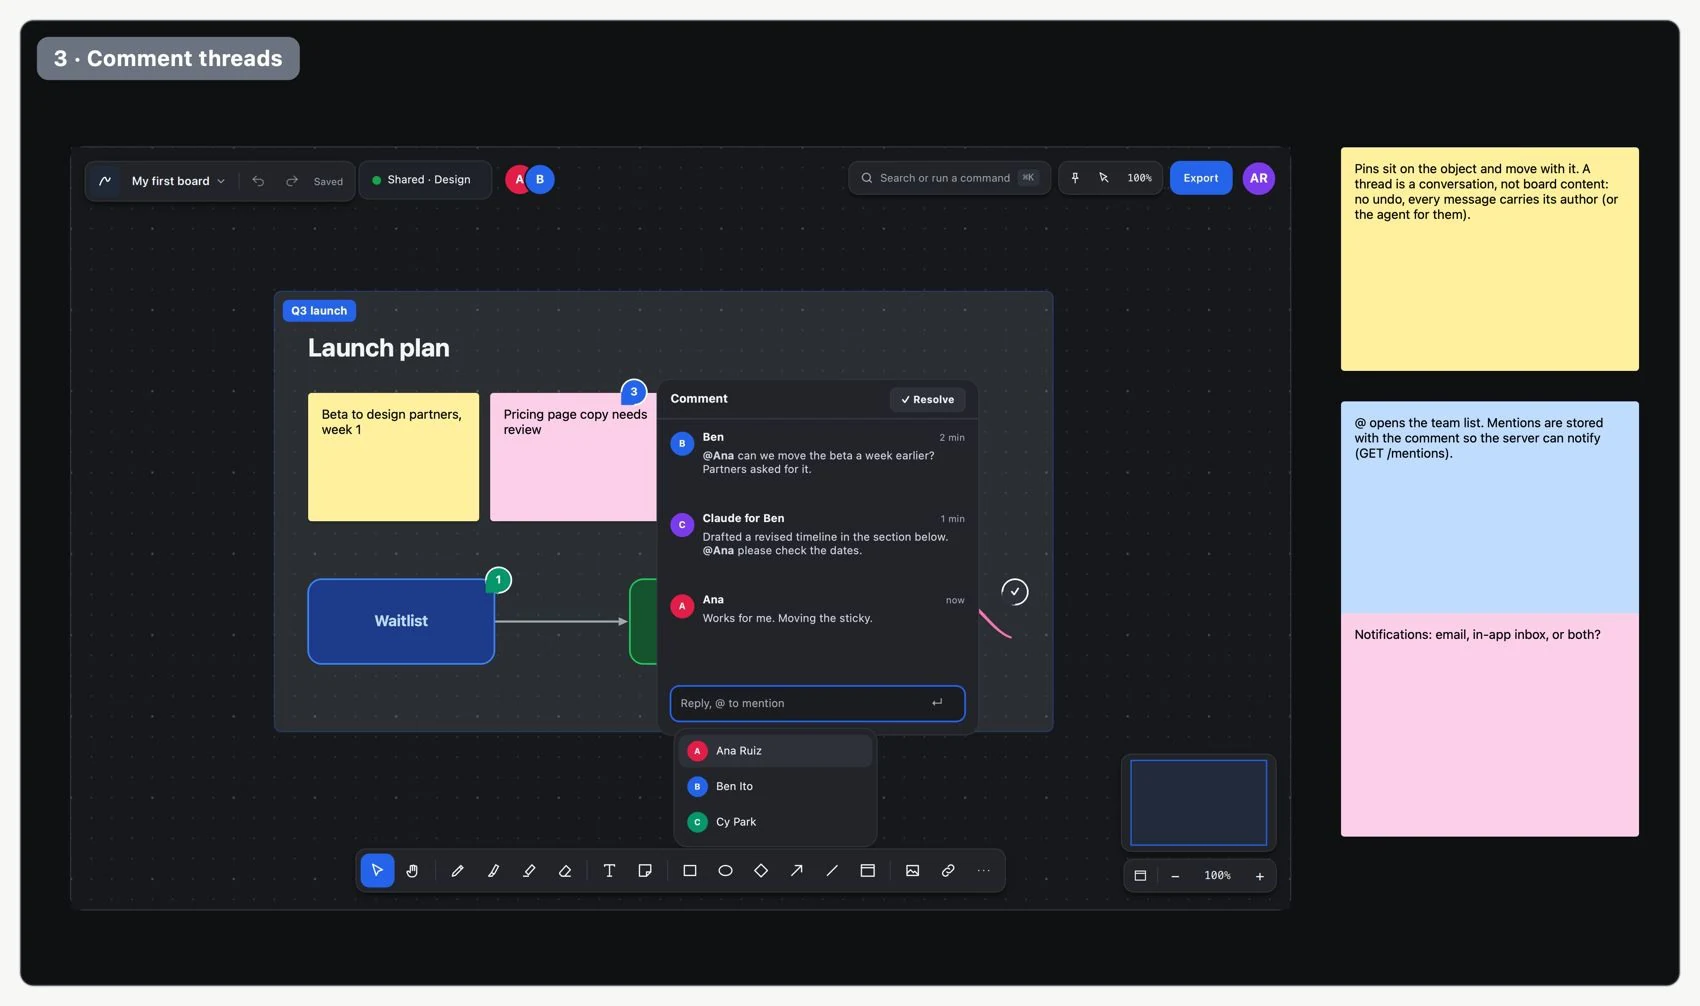Click the Export button
Image resolution: width=1700 pixels, height=1006 pixels.
1201,178
